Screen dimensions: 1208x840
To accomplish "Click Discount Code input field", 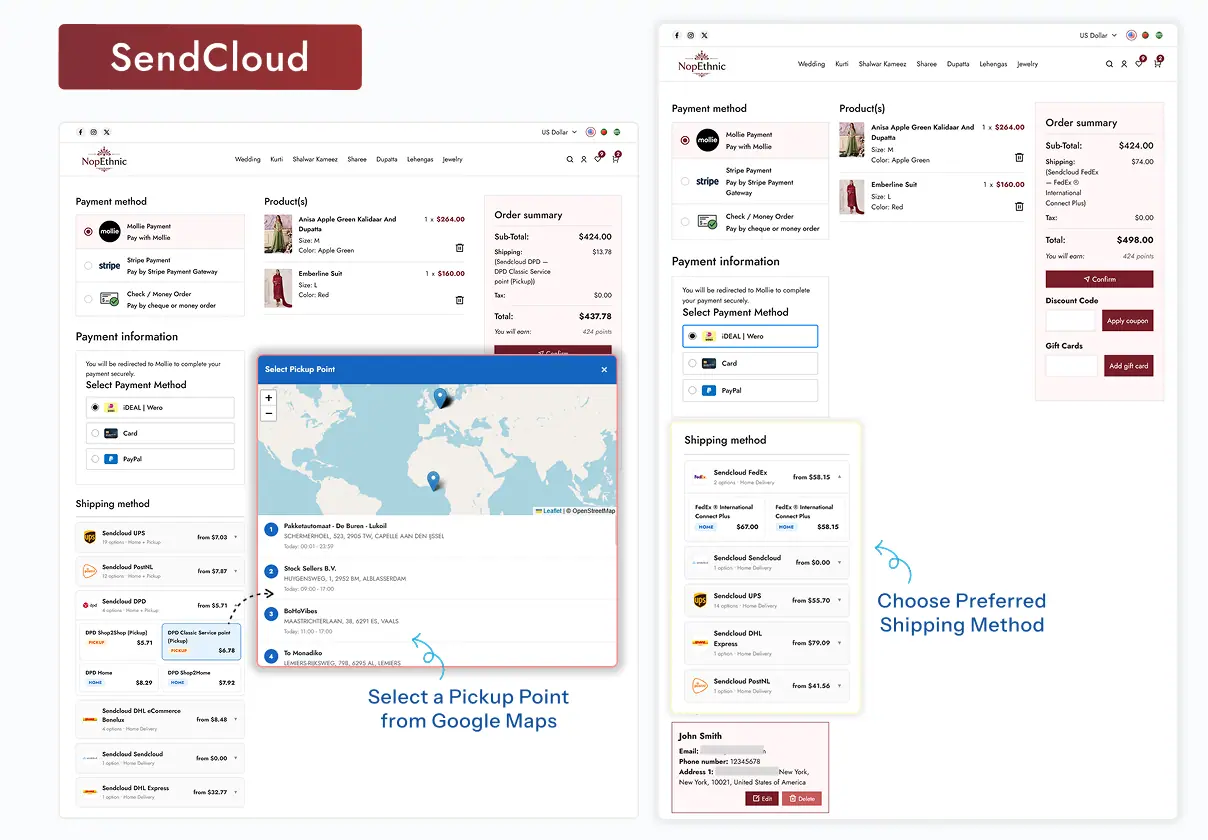I will pos(1071,321).
